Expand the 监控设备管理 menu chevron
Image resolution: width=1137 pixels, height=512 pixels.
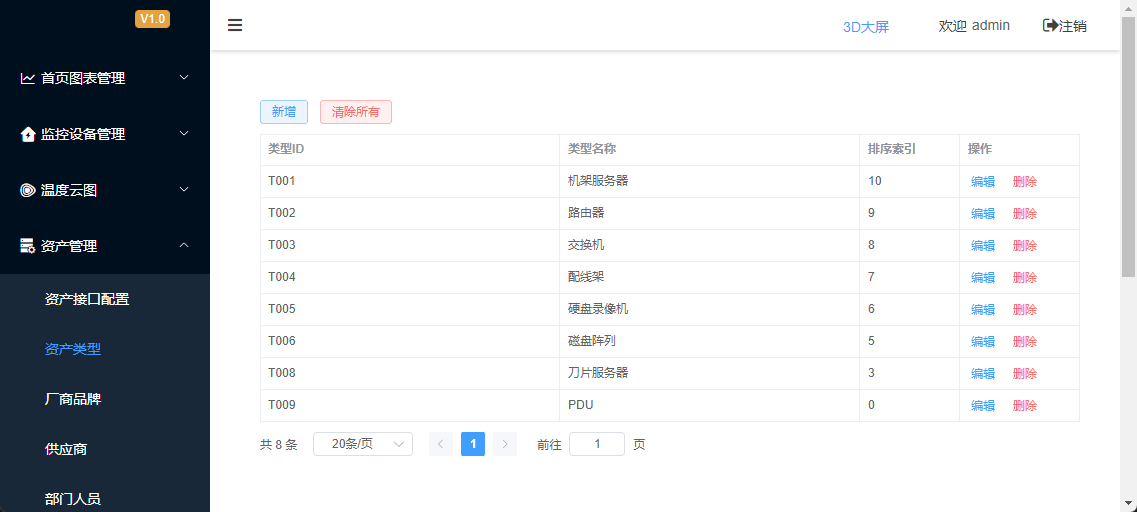(x=184, y=133)
